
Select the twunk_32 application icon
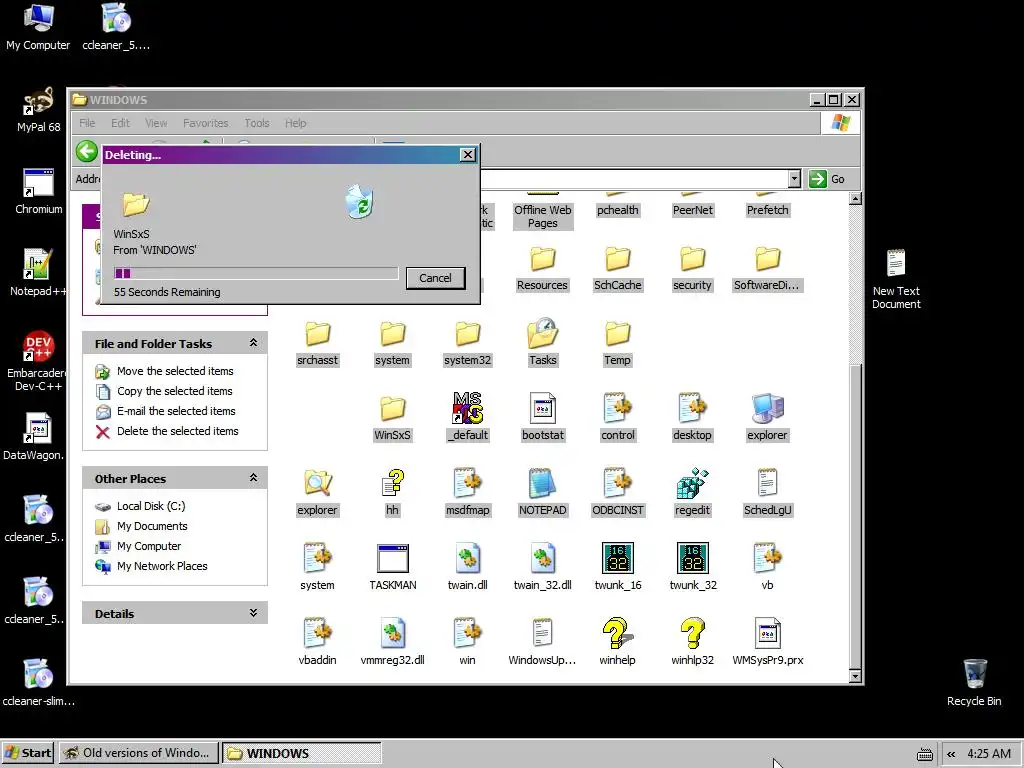coord(693,568)
